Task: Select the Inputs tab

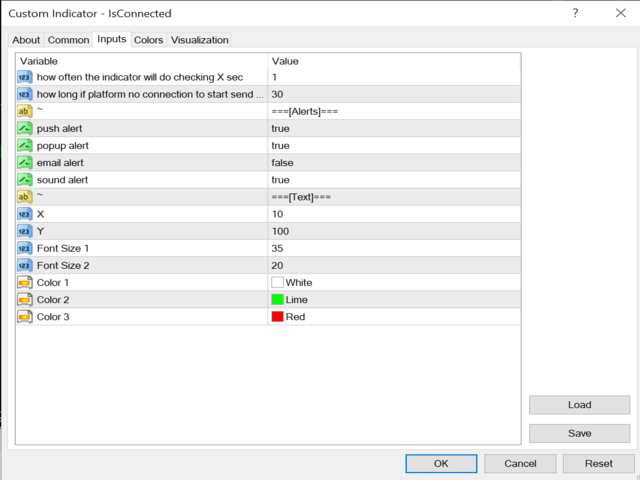Action: (111, 39)
